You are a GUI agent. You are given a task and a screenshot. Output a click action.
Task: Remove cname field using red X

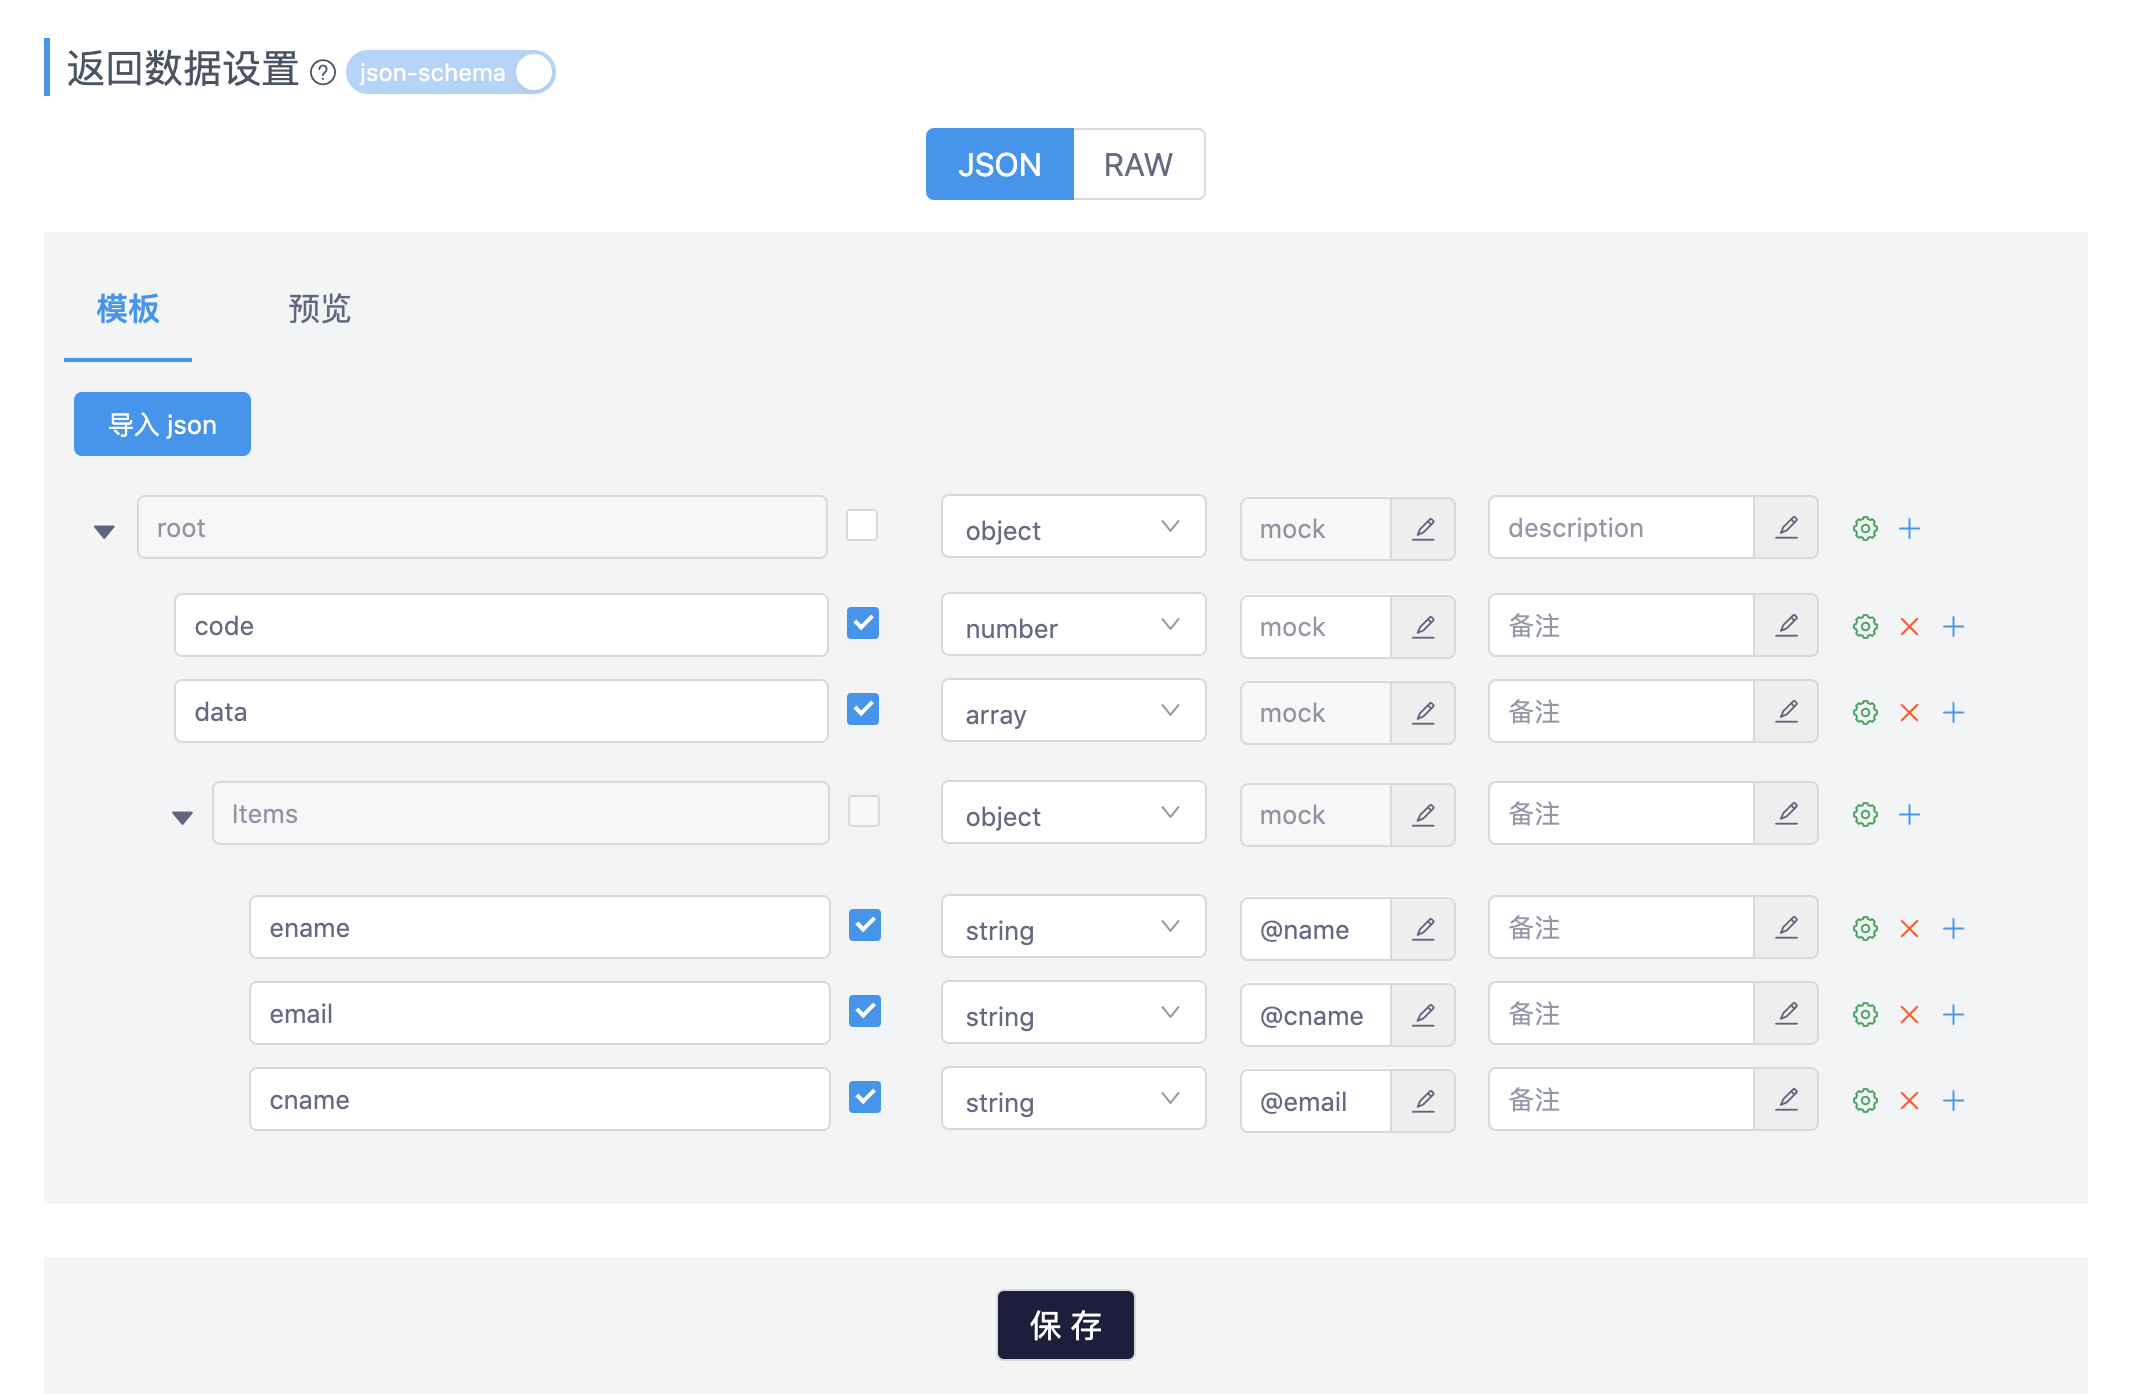pos(1909,1100)
